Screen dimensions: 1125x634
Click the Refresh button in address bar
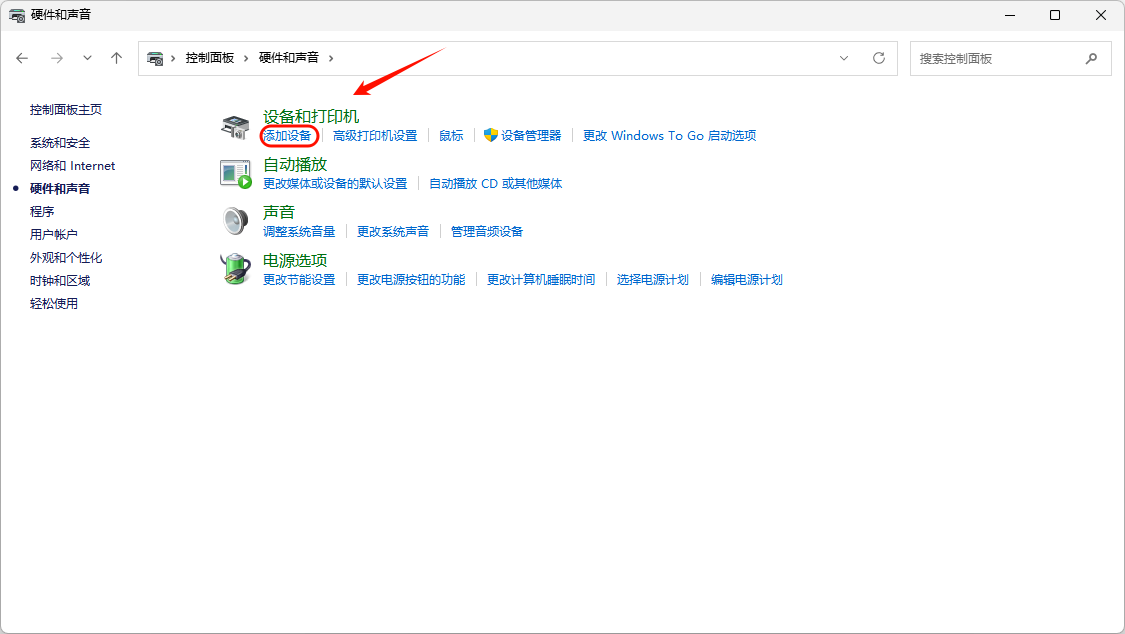[879, 58]
